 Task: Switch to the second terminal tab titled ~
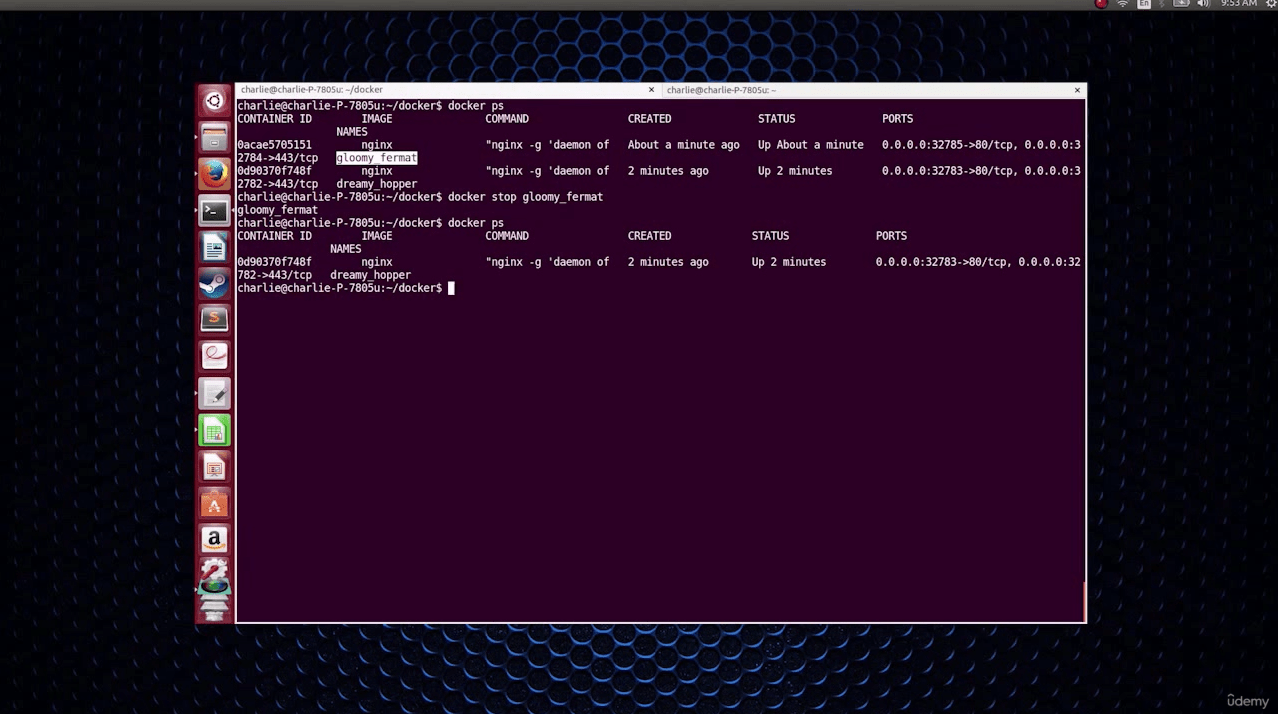coord(872,90)
